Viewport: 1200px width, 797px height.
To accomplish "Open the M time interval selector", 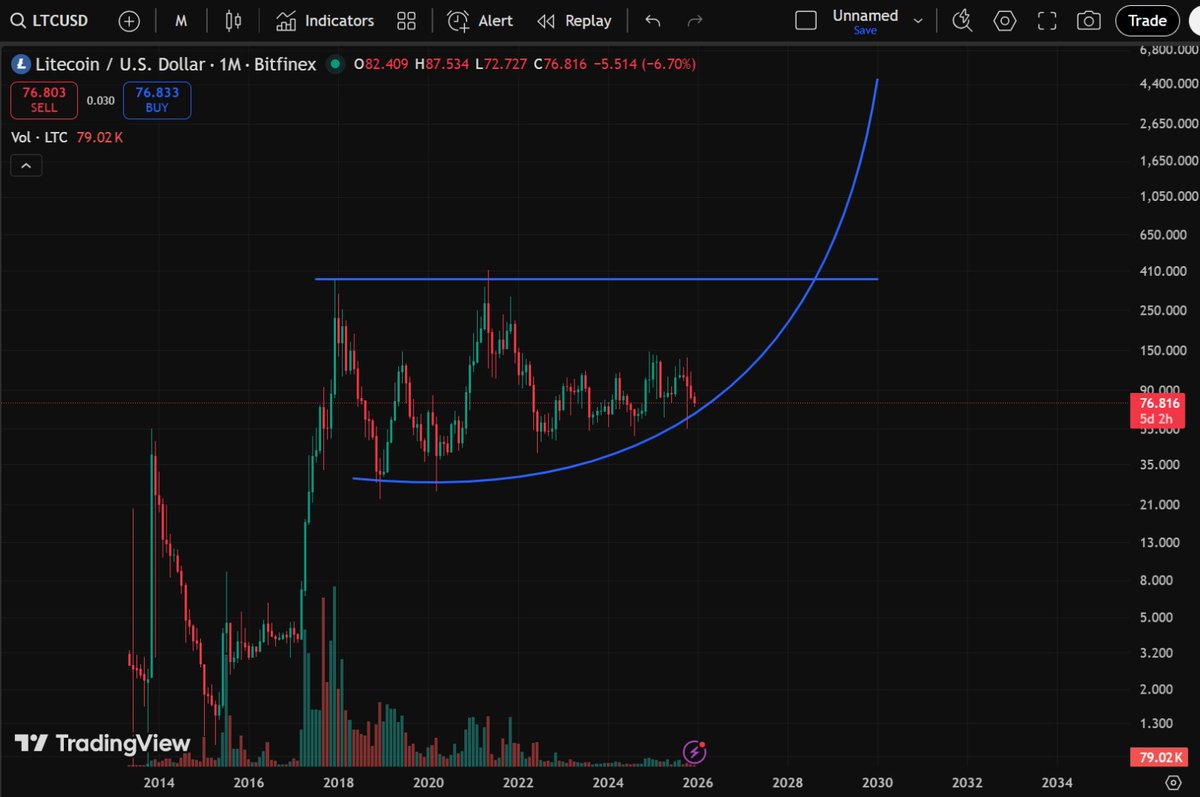I will (x=181, y=21).
